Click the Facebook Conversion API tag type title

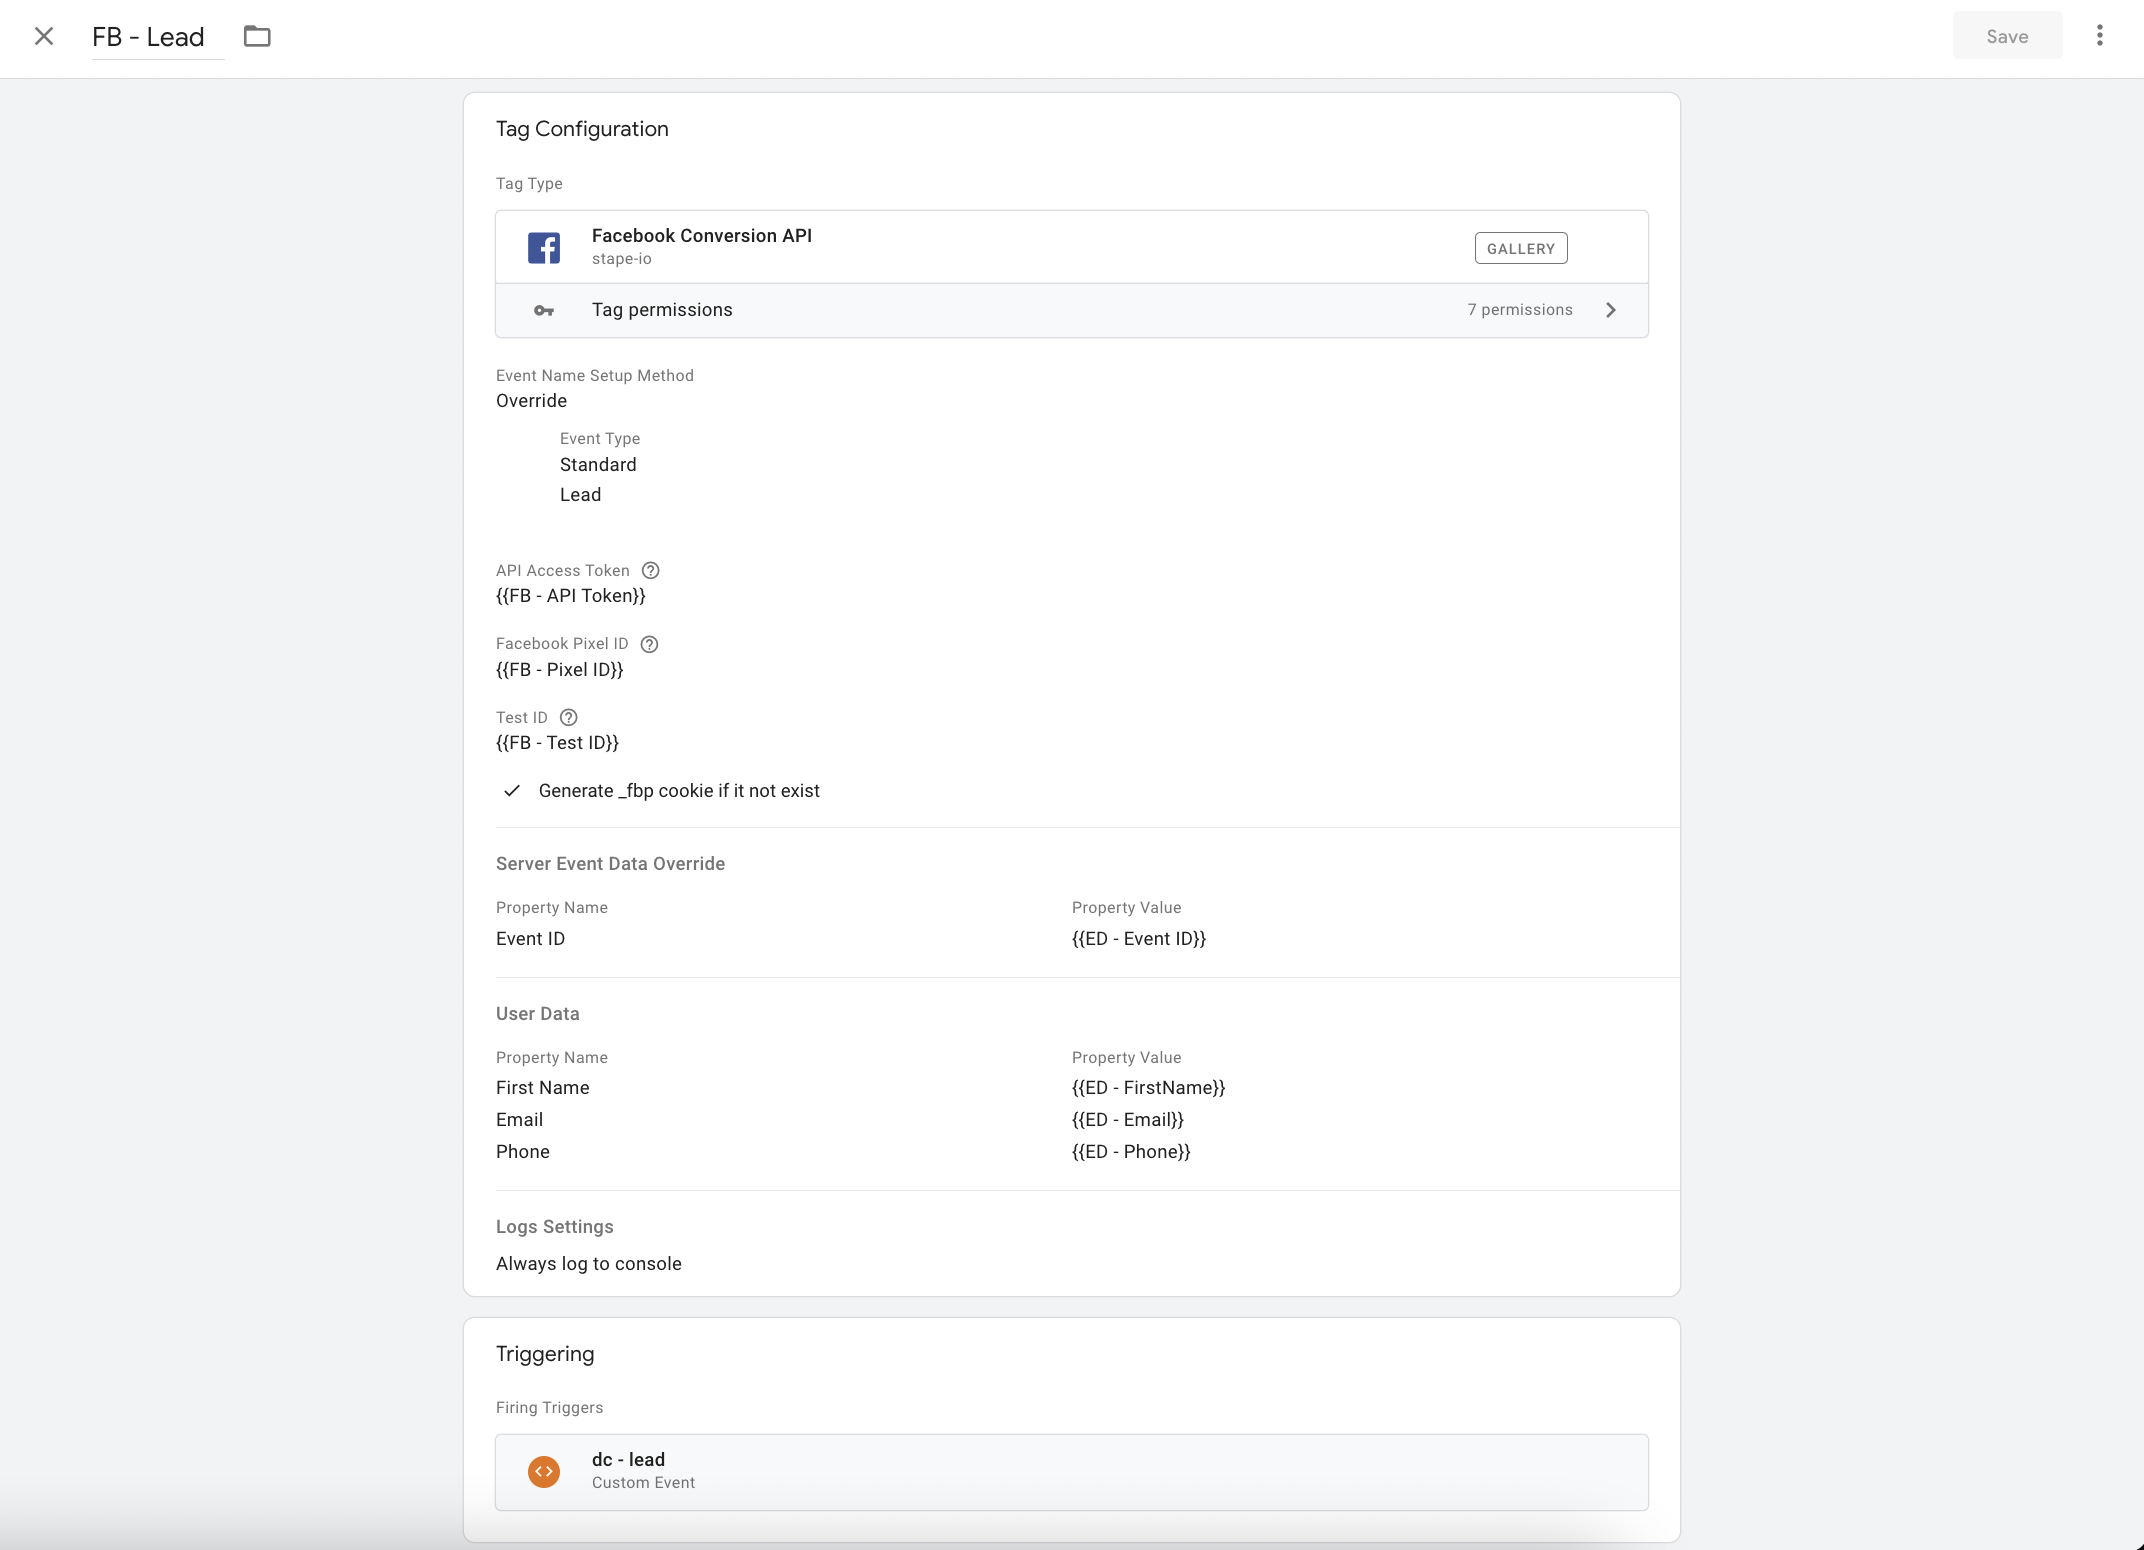click(702, 236)
